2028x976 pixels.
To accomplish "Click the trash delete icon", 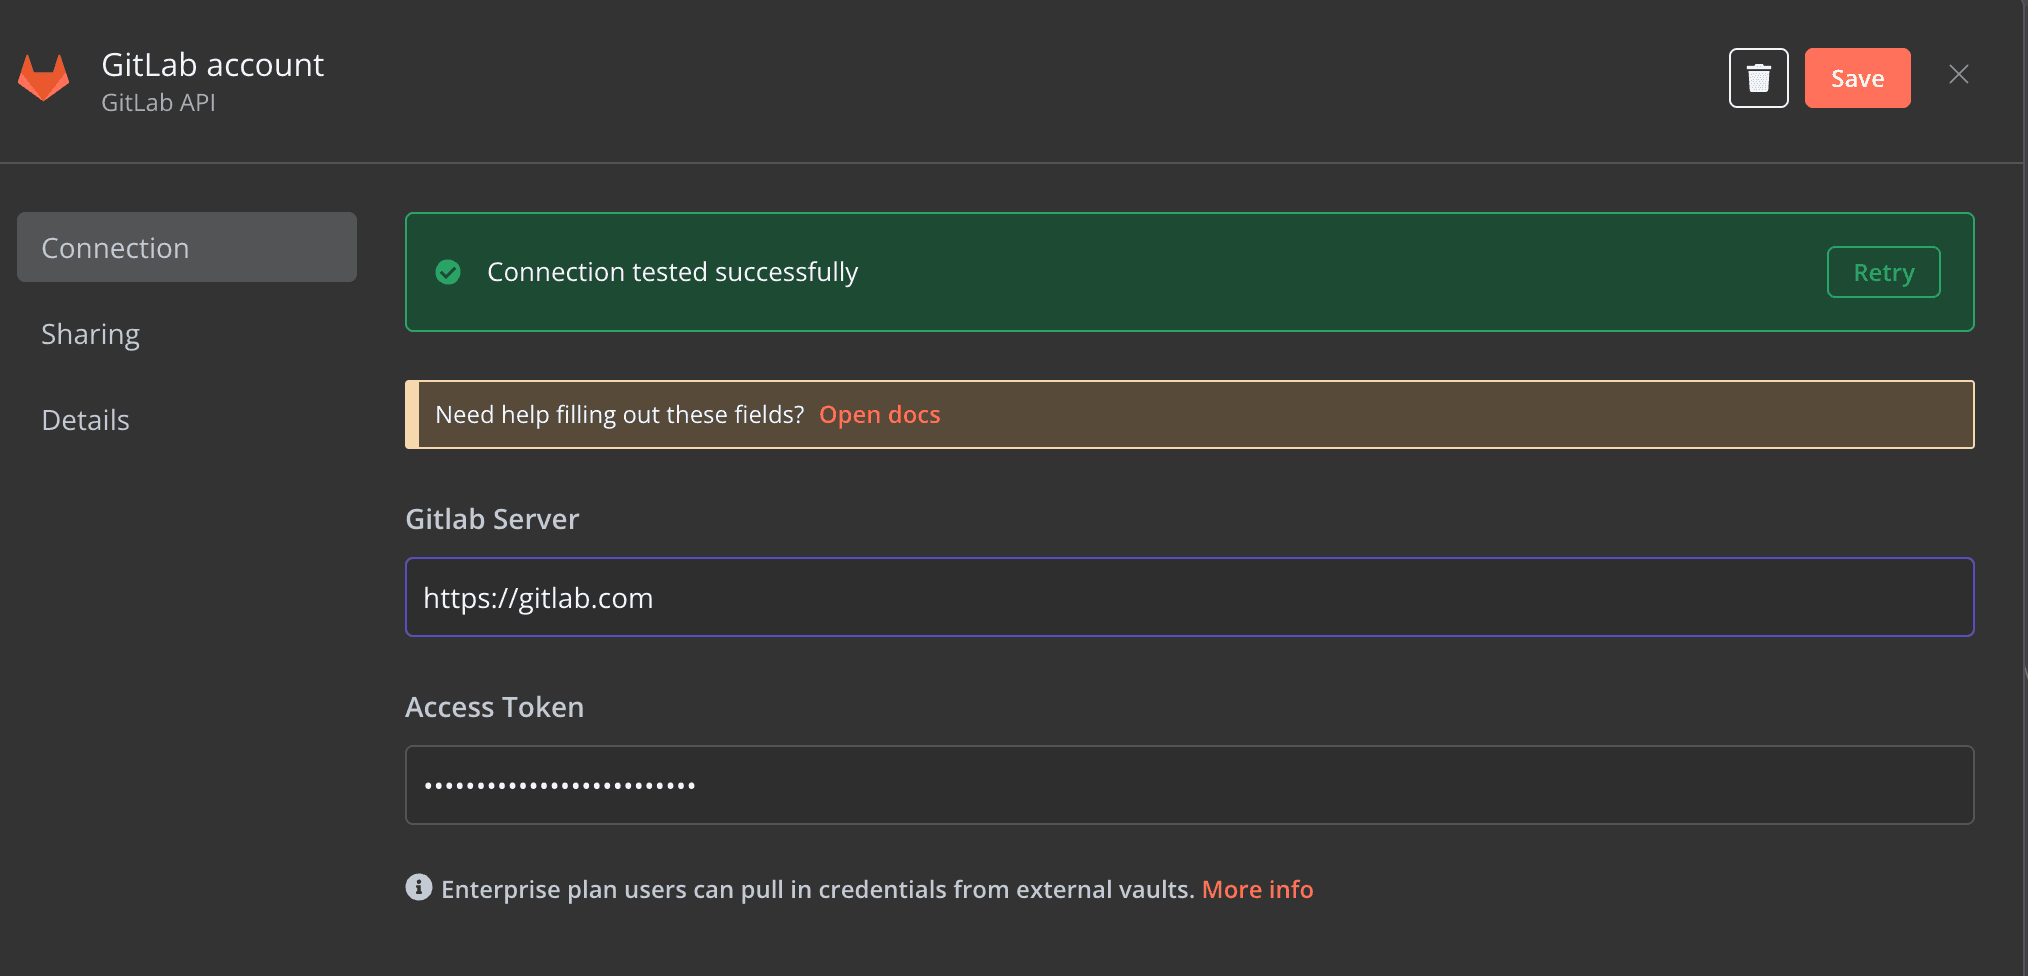I will [1758, 77].
